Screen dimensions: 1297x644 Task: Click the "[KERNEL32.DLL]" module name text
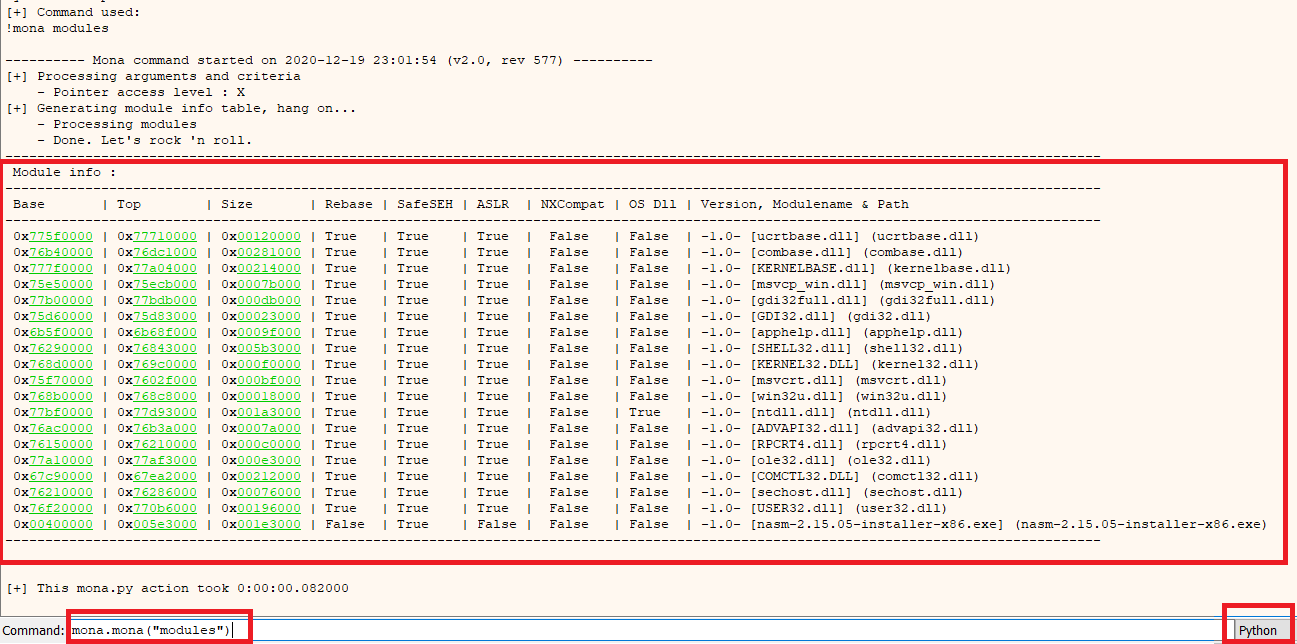coord(807,364)
